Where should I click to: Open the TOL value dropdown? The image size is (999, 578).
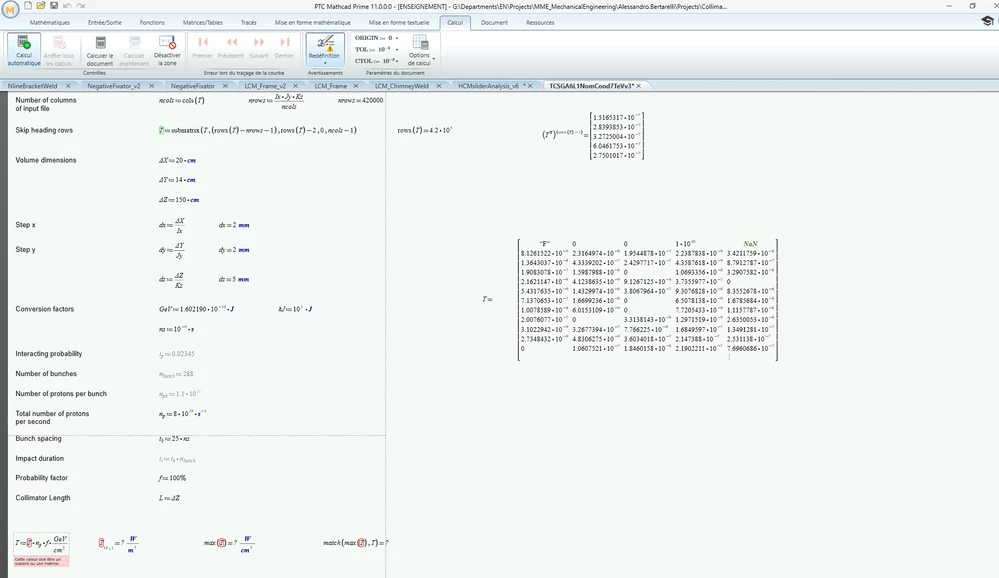point(396,50)
